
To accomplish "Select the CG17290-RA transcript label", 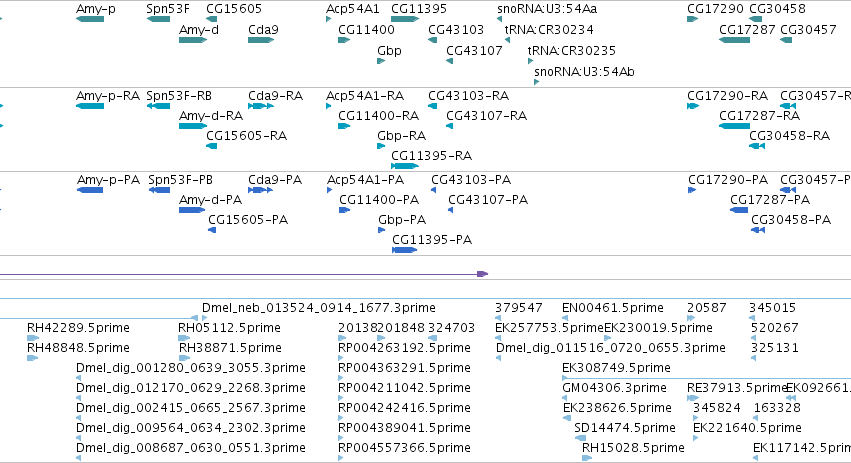I will click(x=728, y=96).
